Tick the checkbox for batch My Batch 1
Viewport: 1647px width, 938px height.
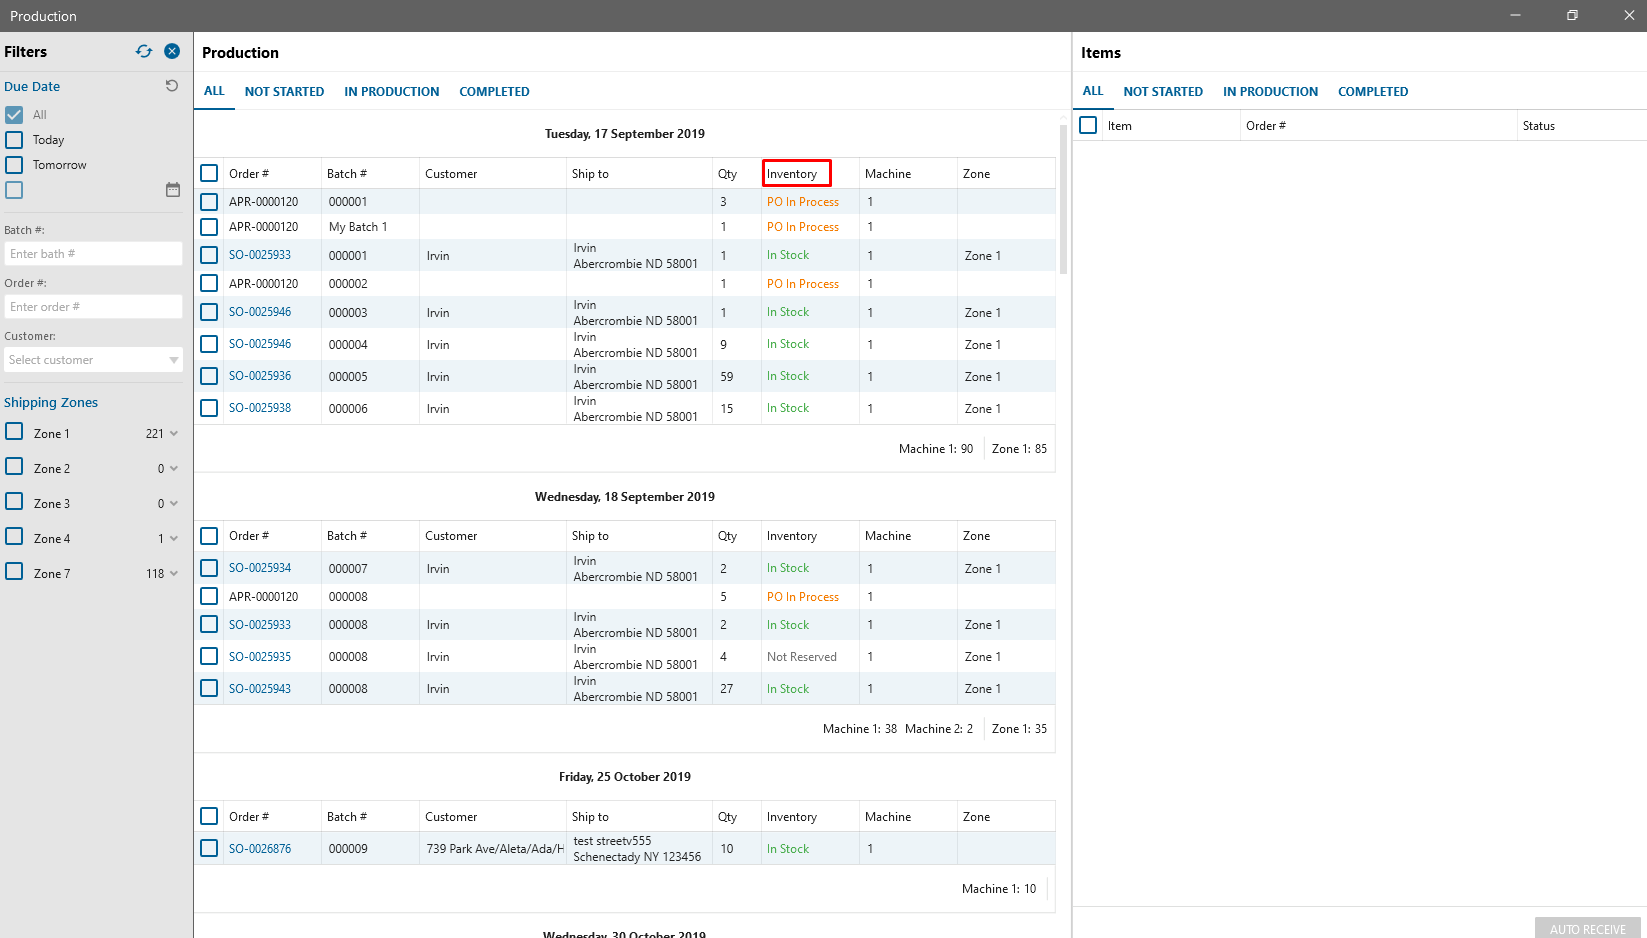coord(209,227)
